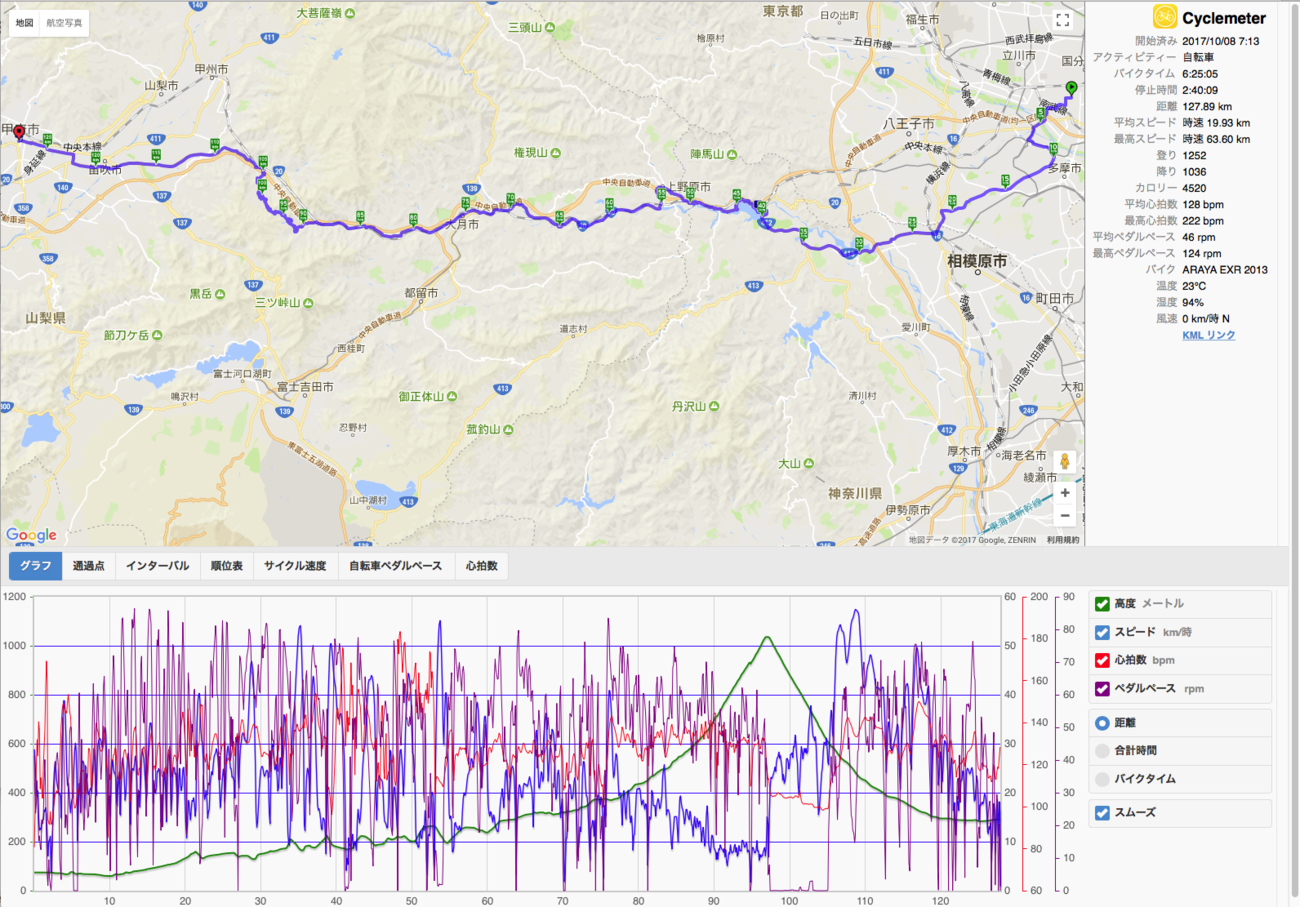Select the バイクタイム radio button
This screenshot has width=1300, height=907.
coord(1102,779)
